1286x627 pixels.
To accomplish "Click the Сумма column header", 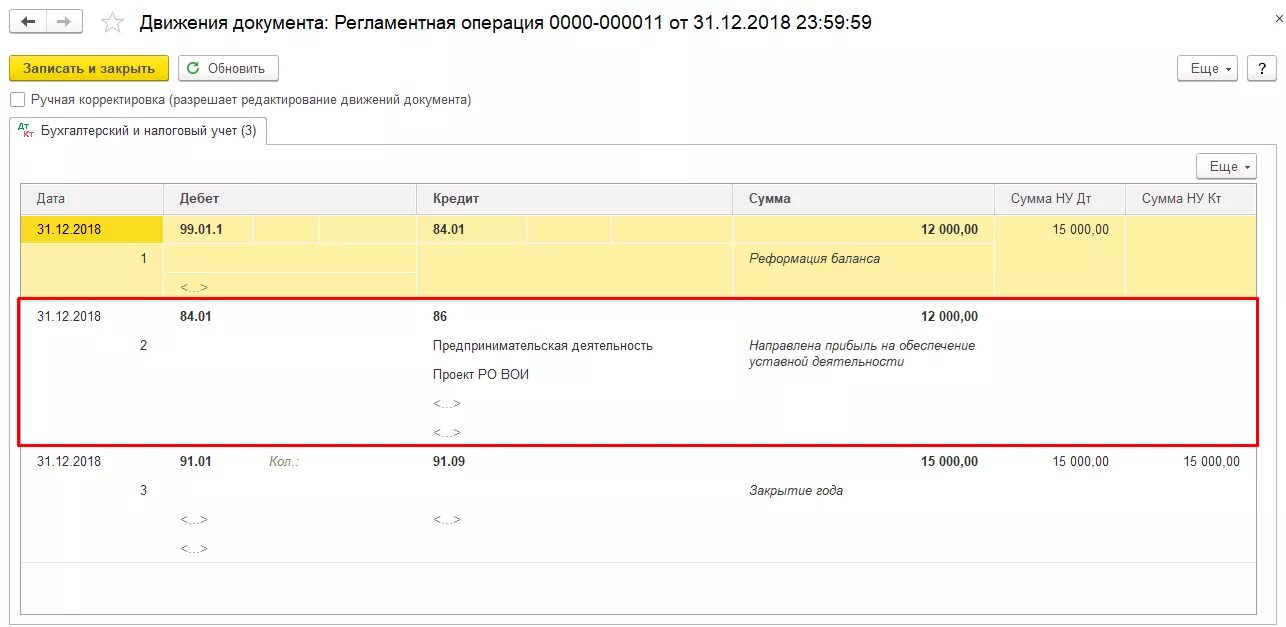I will [863, 199].
